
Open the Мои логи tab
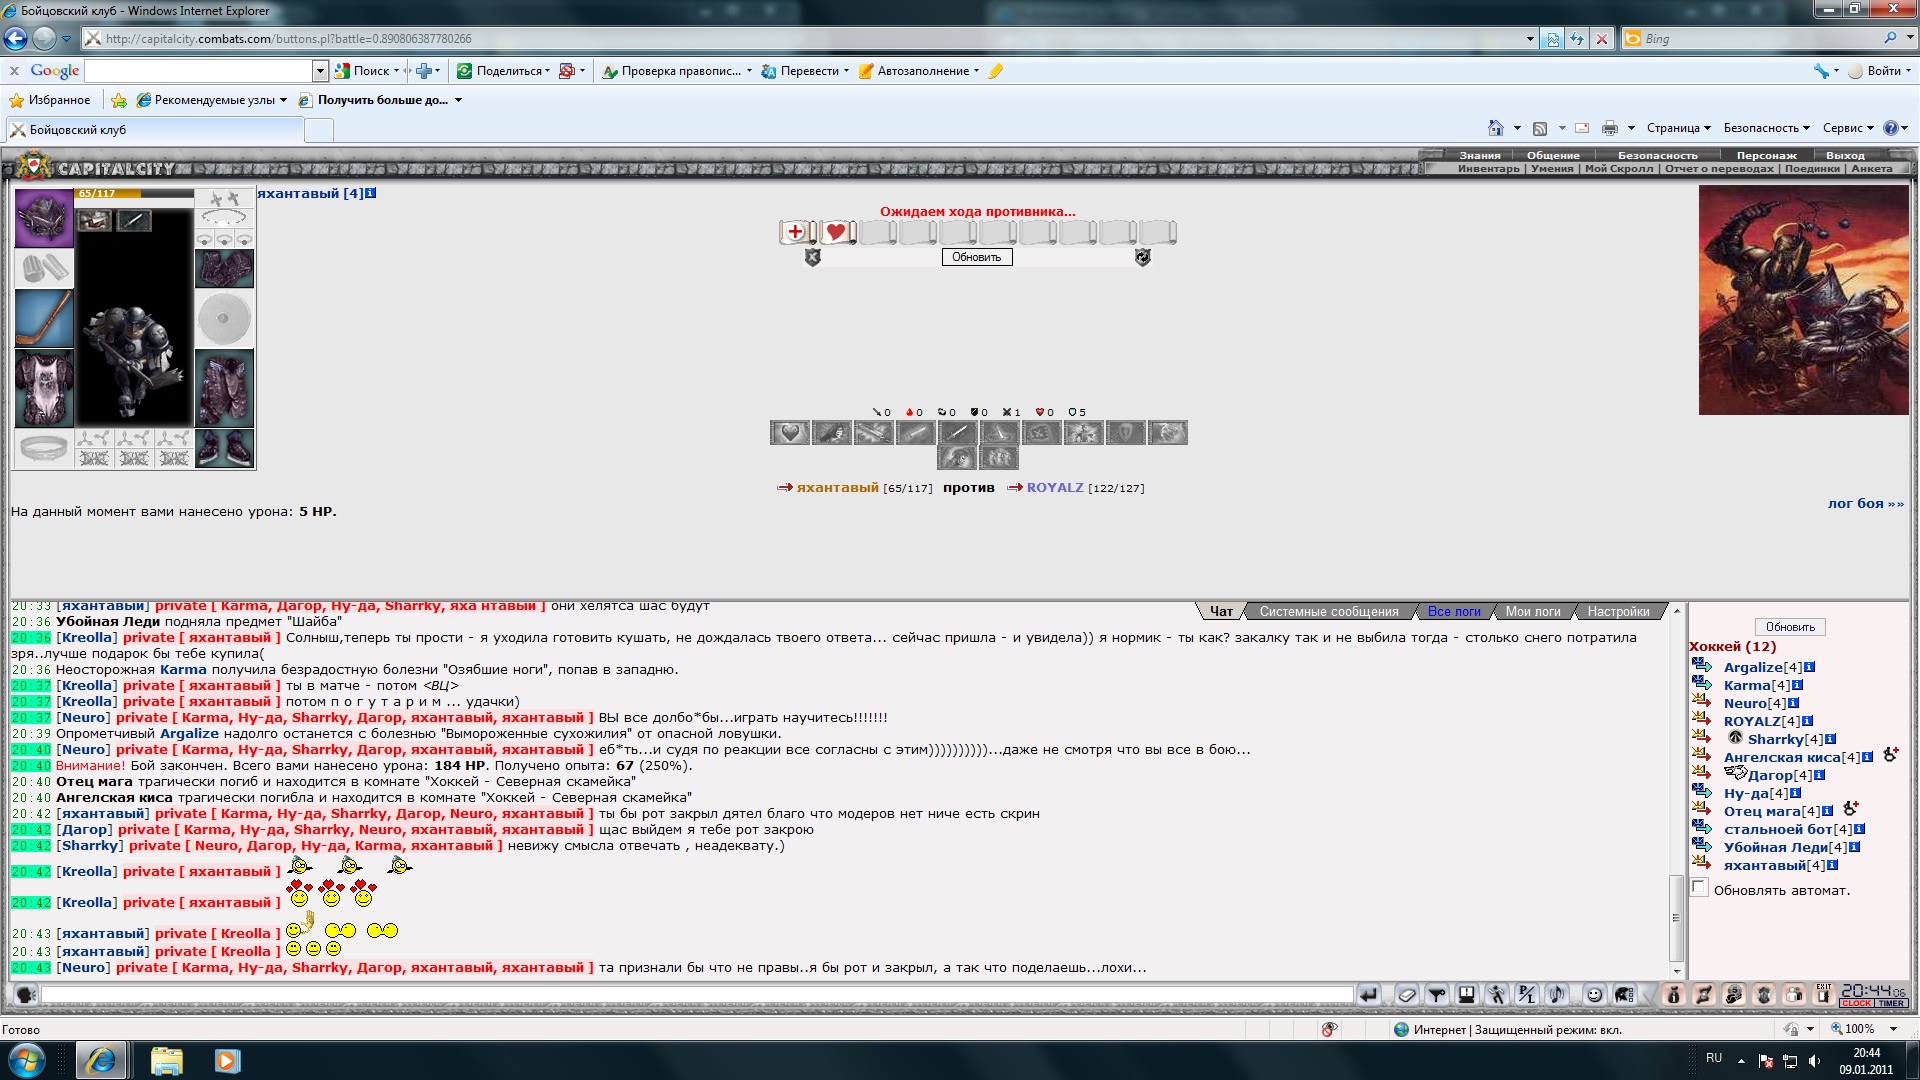(x=1533, y=611)
